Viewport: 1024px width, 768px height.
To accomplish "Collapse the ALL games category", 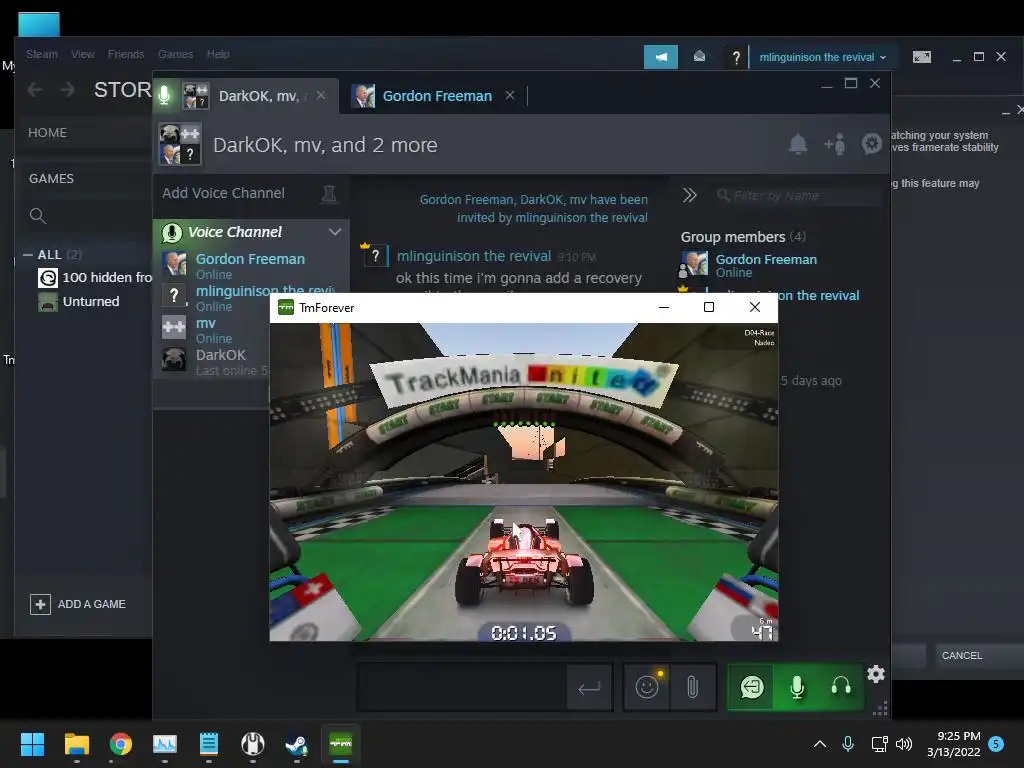I will [x=28, y=255].
